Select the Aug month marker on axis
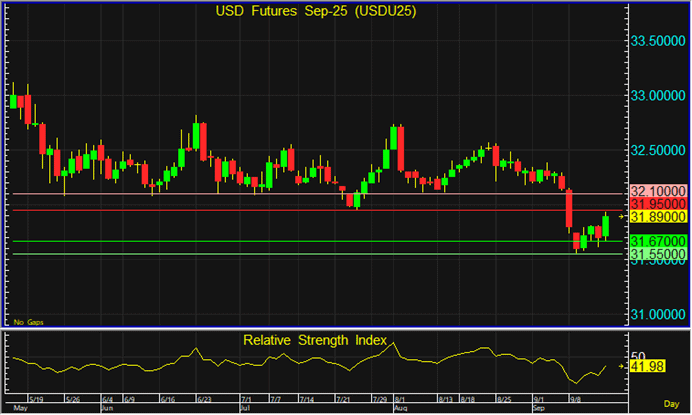The width and height of the screenshot is (692, 415). [400, 409]
